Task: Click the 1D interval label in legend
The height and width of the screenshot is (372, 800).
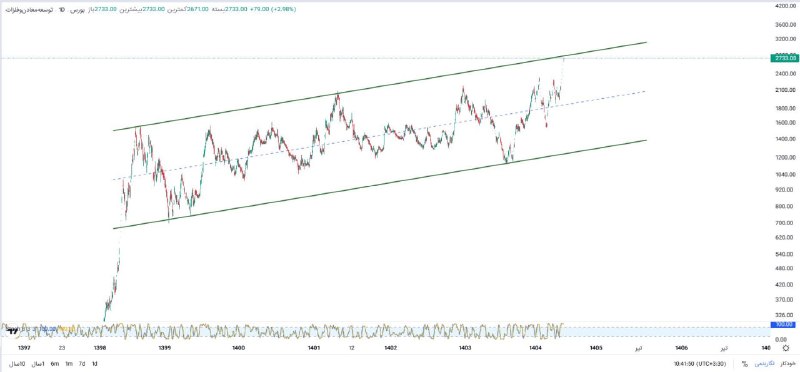Action: tap(62, 9)
